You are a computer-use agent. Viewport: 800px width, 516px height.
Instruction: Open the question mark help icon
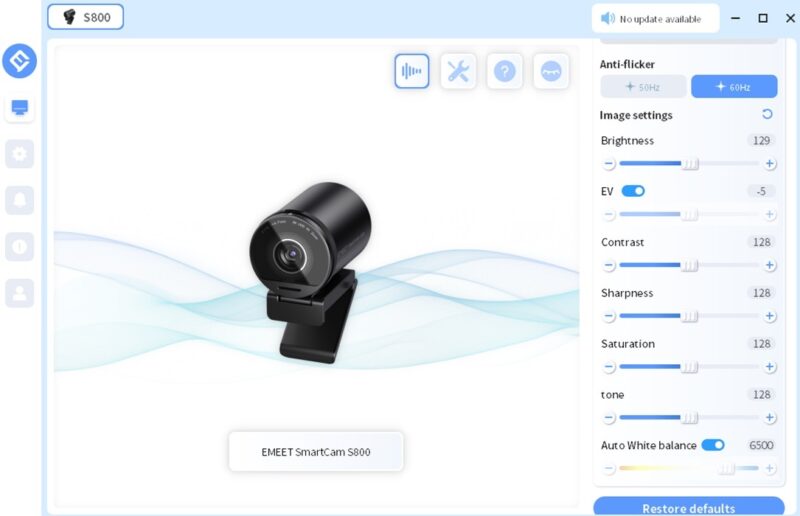coord(505,71)
